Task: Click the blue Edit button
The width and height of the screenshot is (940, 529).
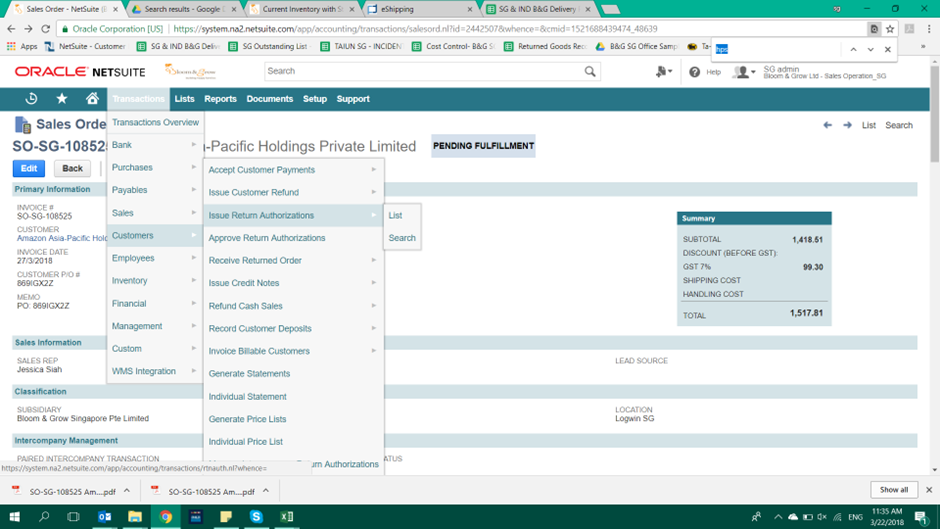Action: [x=29, y=169]
